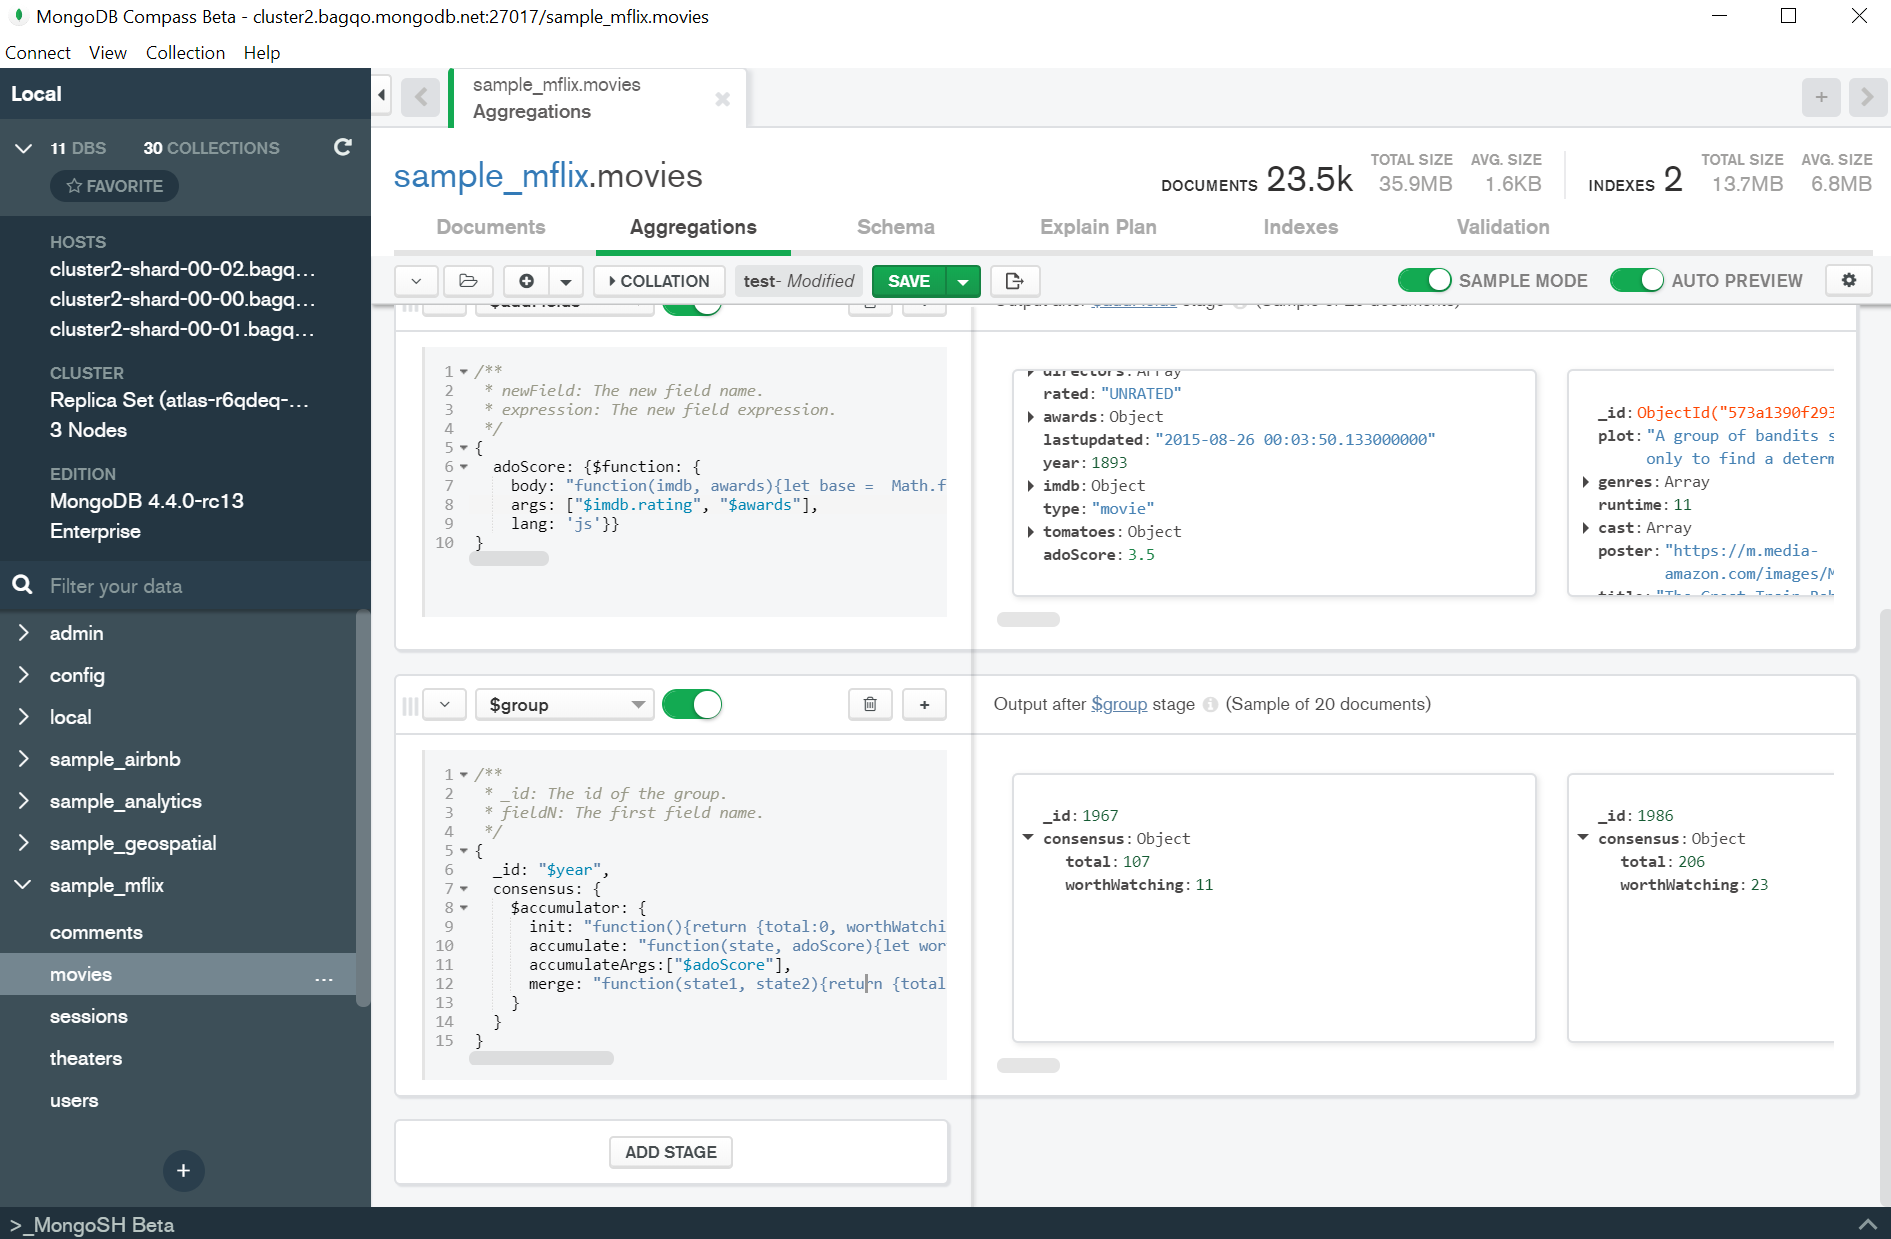
Task: Collapse the sidebar with the arrow handle
Action: 382,96
